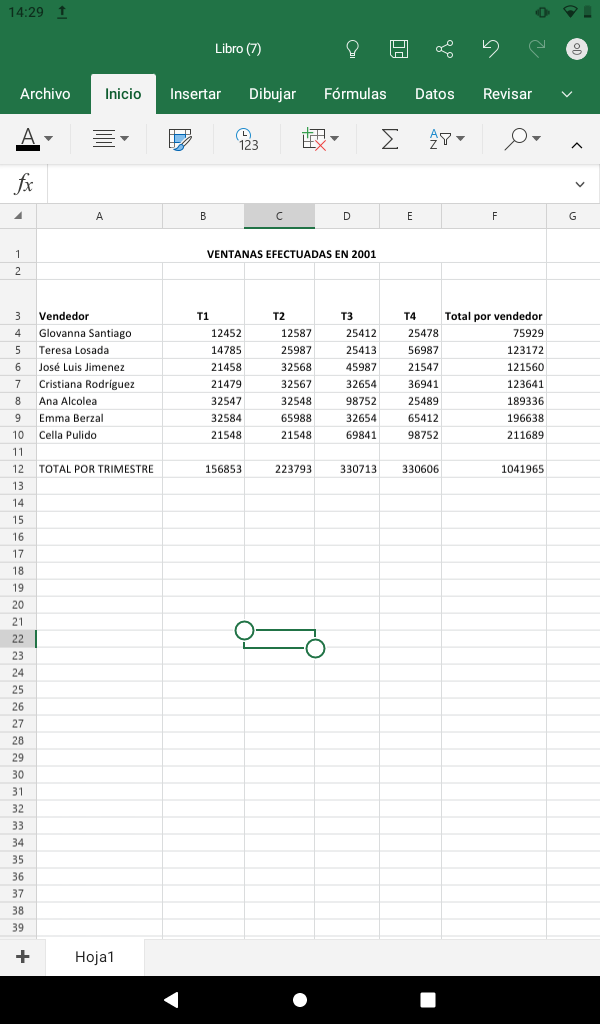Select cell with value 156853
600x1024 pixels.
click(203, 469)
